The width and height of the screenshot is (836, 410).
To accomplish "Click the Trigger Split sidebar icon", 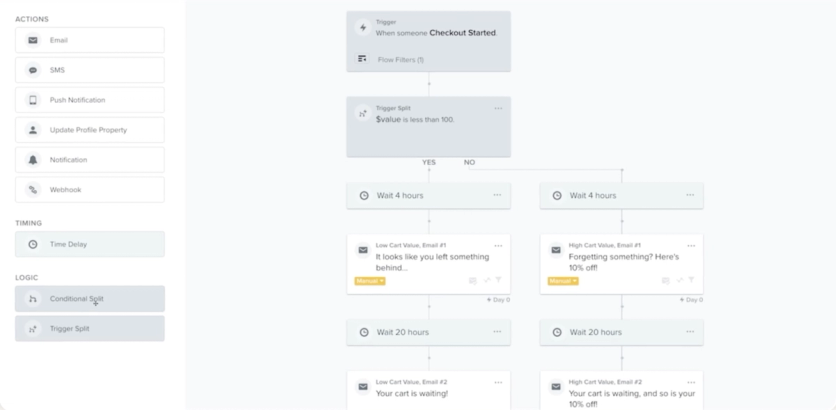I will pos(33,329).
